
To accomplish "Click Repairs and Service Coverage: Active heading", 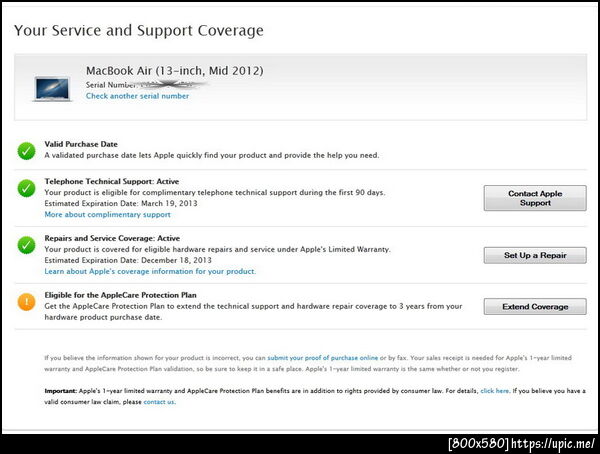I will [x=112, y=238].
